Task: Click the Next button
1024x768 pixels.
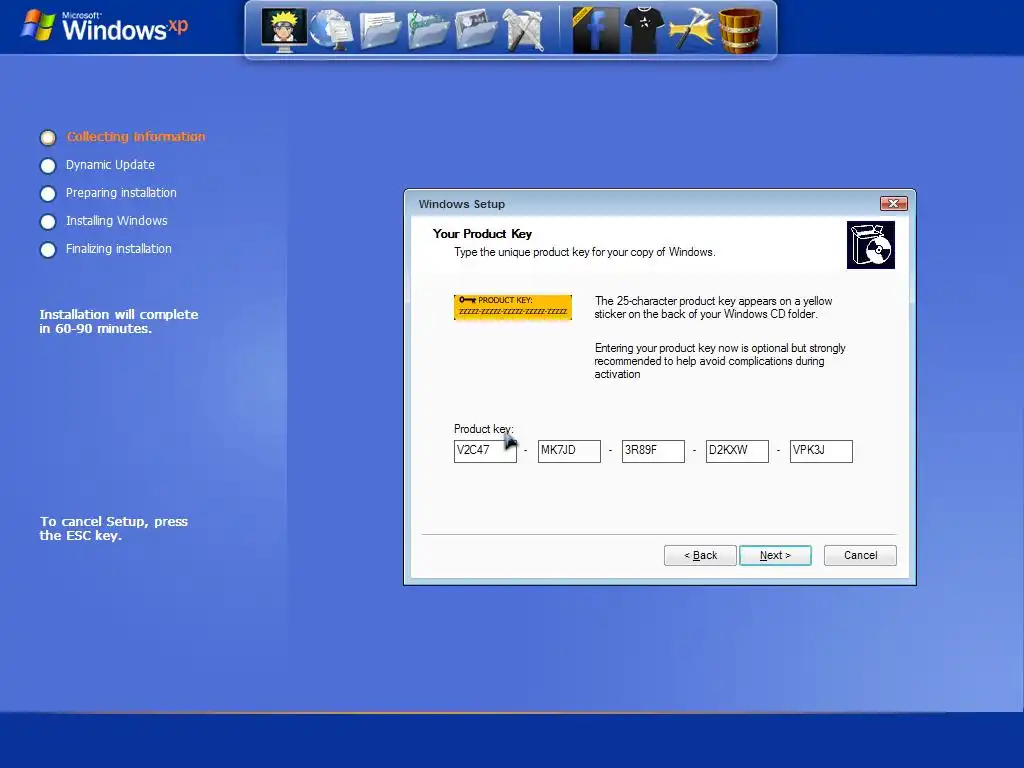Action: (x=775, y=555)
